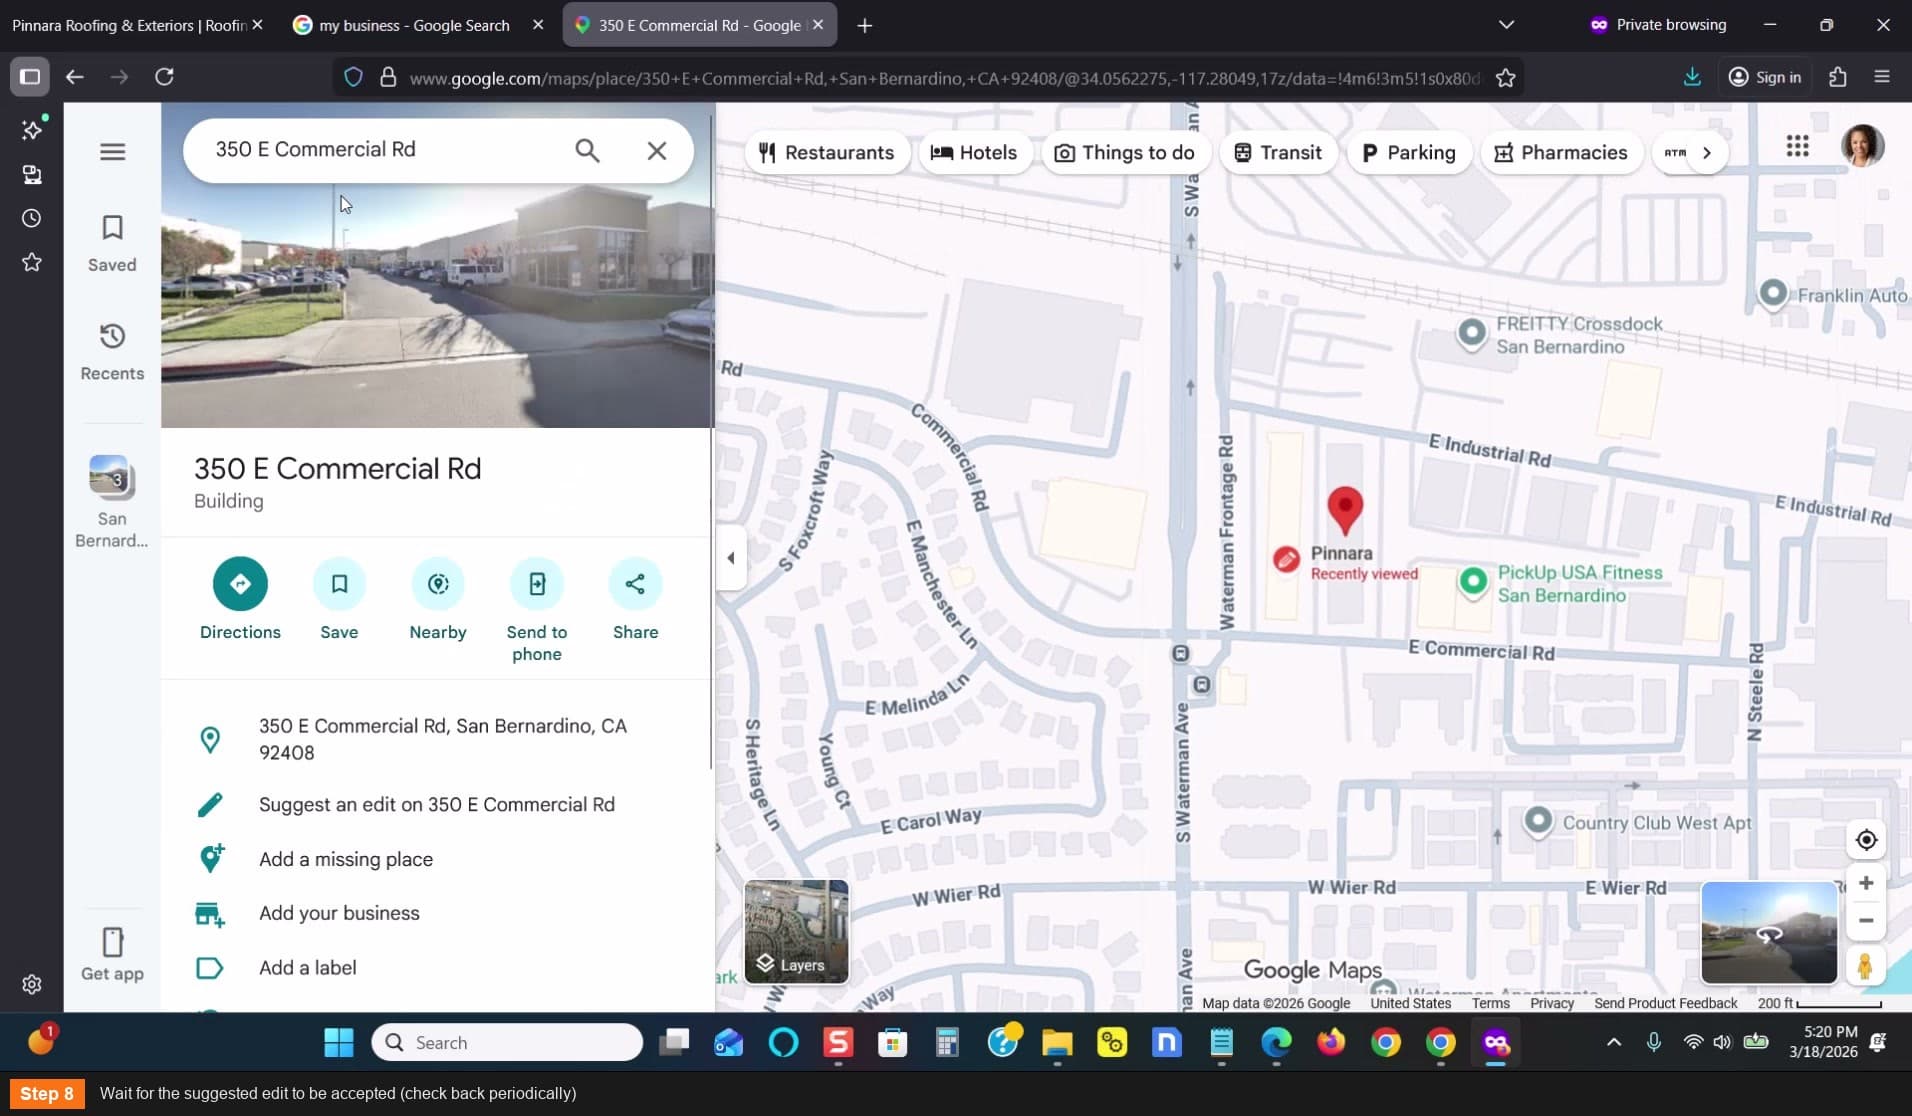Open the Google apps grid
Image resolution: width=1912 pixels, height=1116 pixels.
coord(1797,147)
